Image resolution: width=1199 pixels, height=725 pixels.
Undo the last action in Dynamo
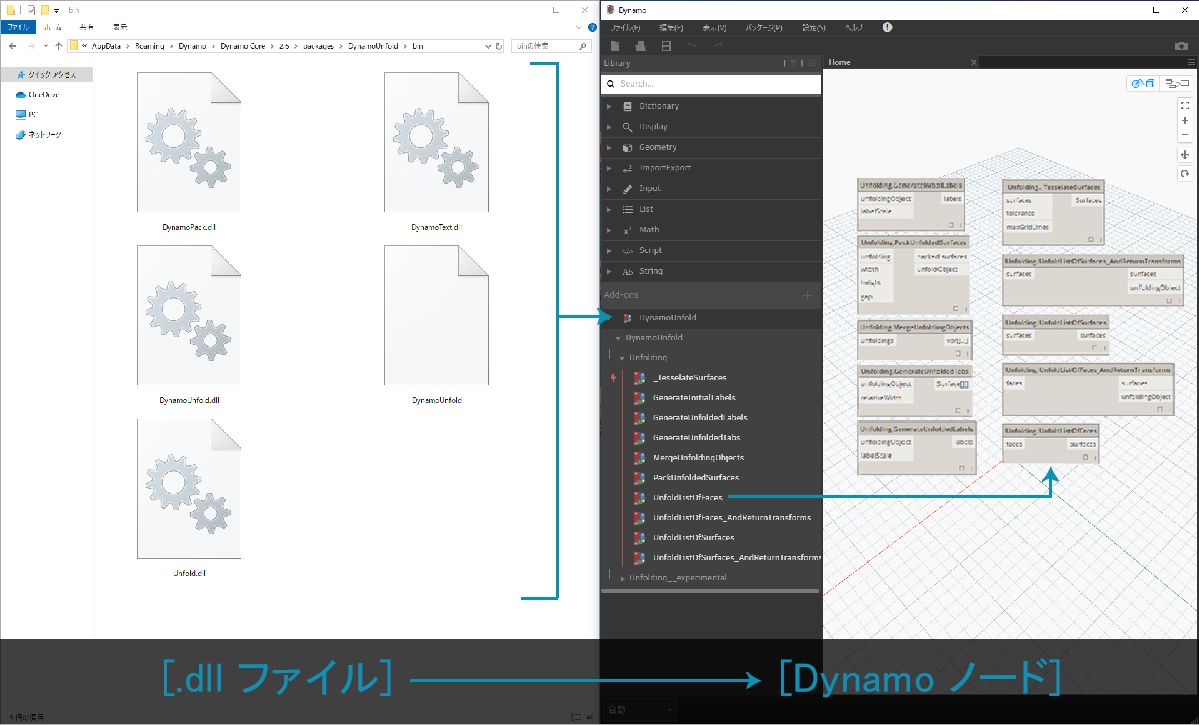tap(692, 46)
